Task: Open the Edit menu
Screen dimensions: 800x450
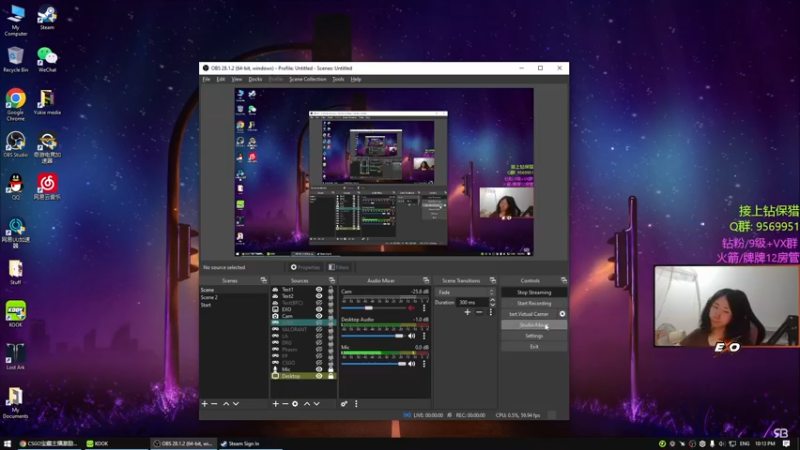Action: click(220, 79)
